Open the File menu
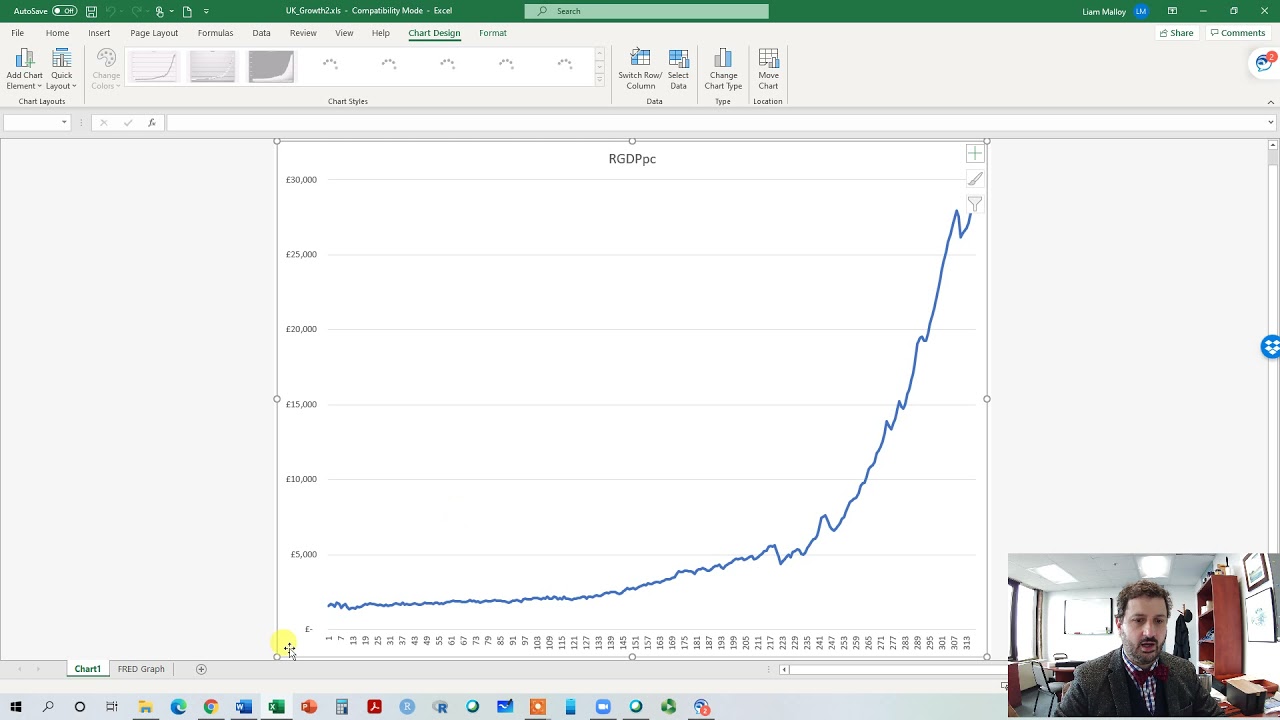This screenshot has width=1280, height=720. tap(17, 33)
